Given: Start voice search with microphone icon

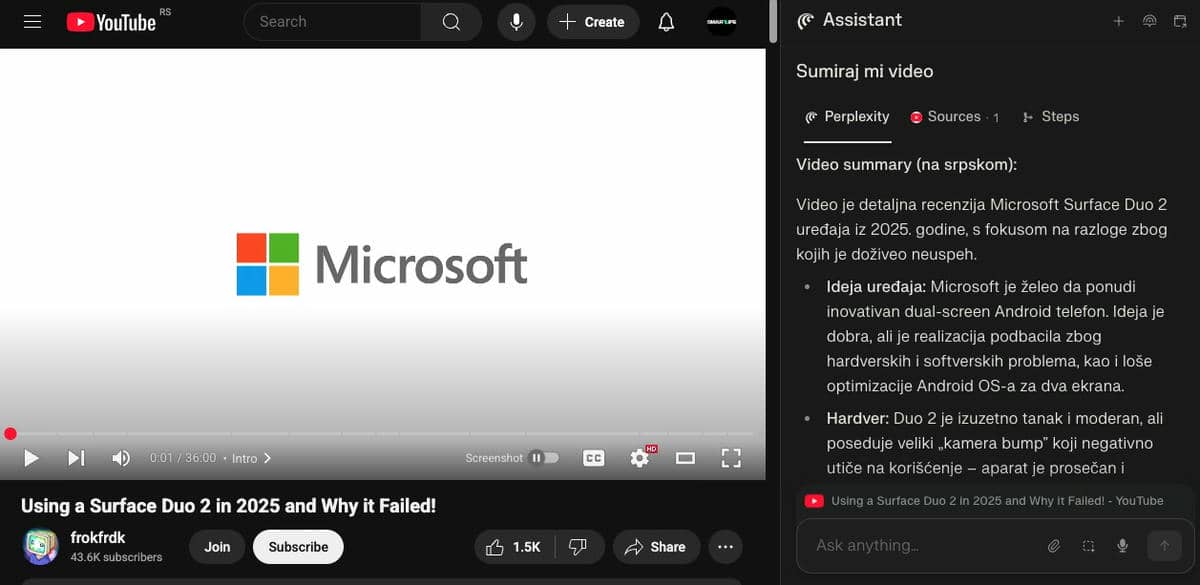Looking at the screenshot, I should coord(516,22).
